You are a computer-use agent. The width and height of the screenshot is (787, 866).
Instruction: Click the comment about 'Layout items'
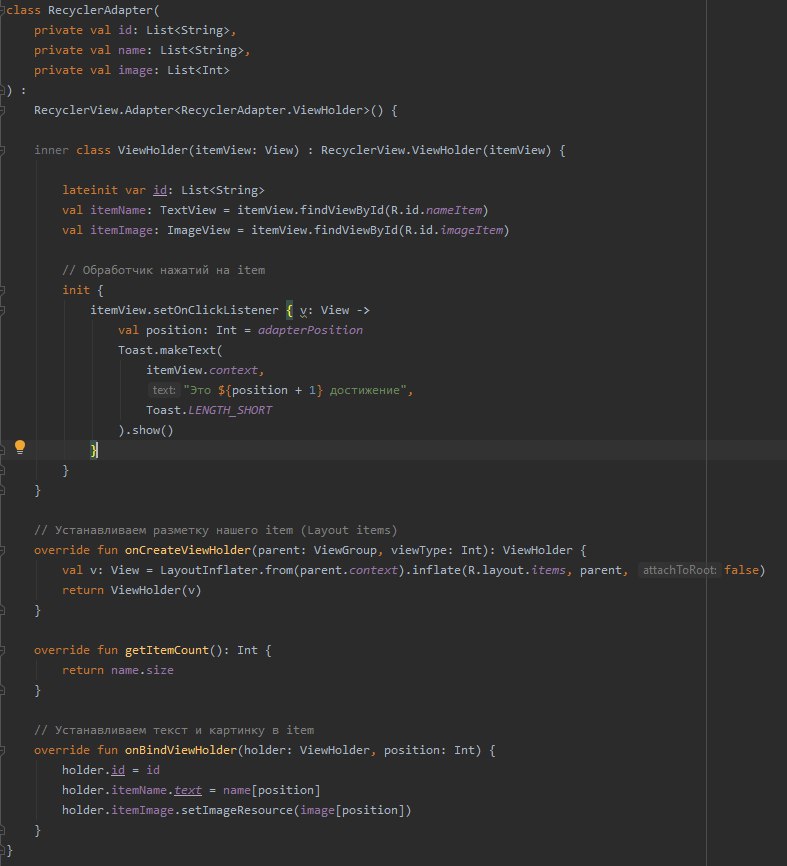click(215, 530)
